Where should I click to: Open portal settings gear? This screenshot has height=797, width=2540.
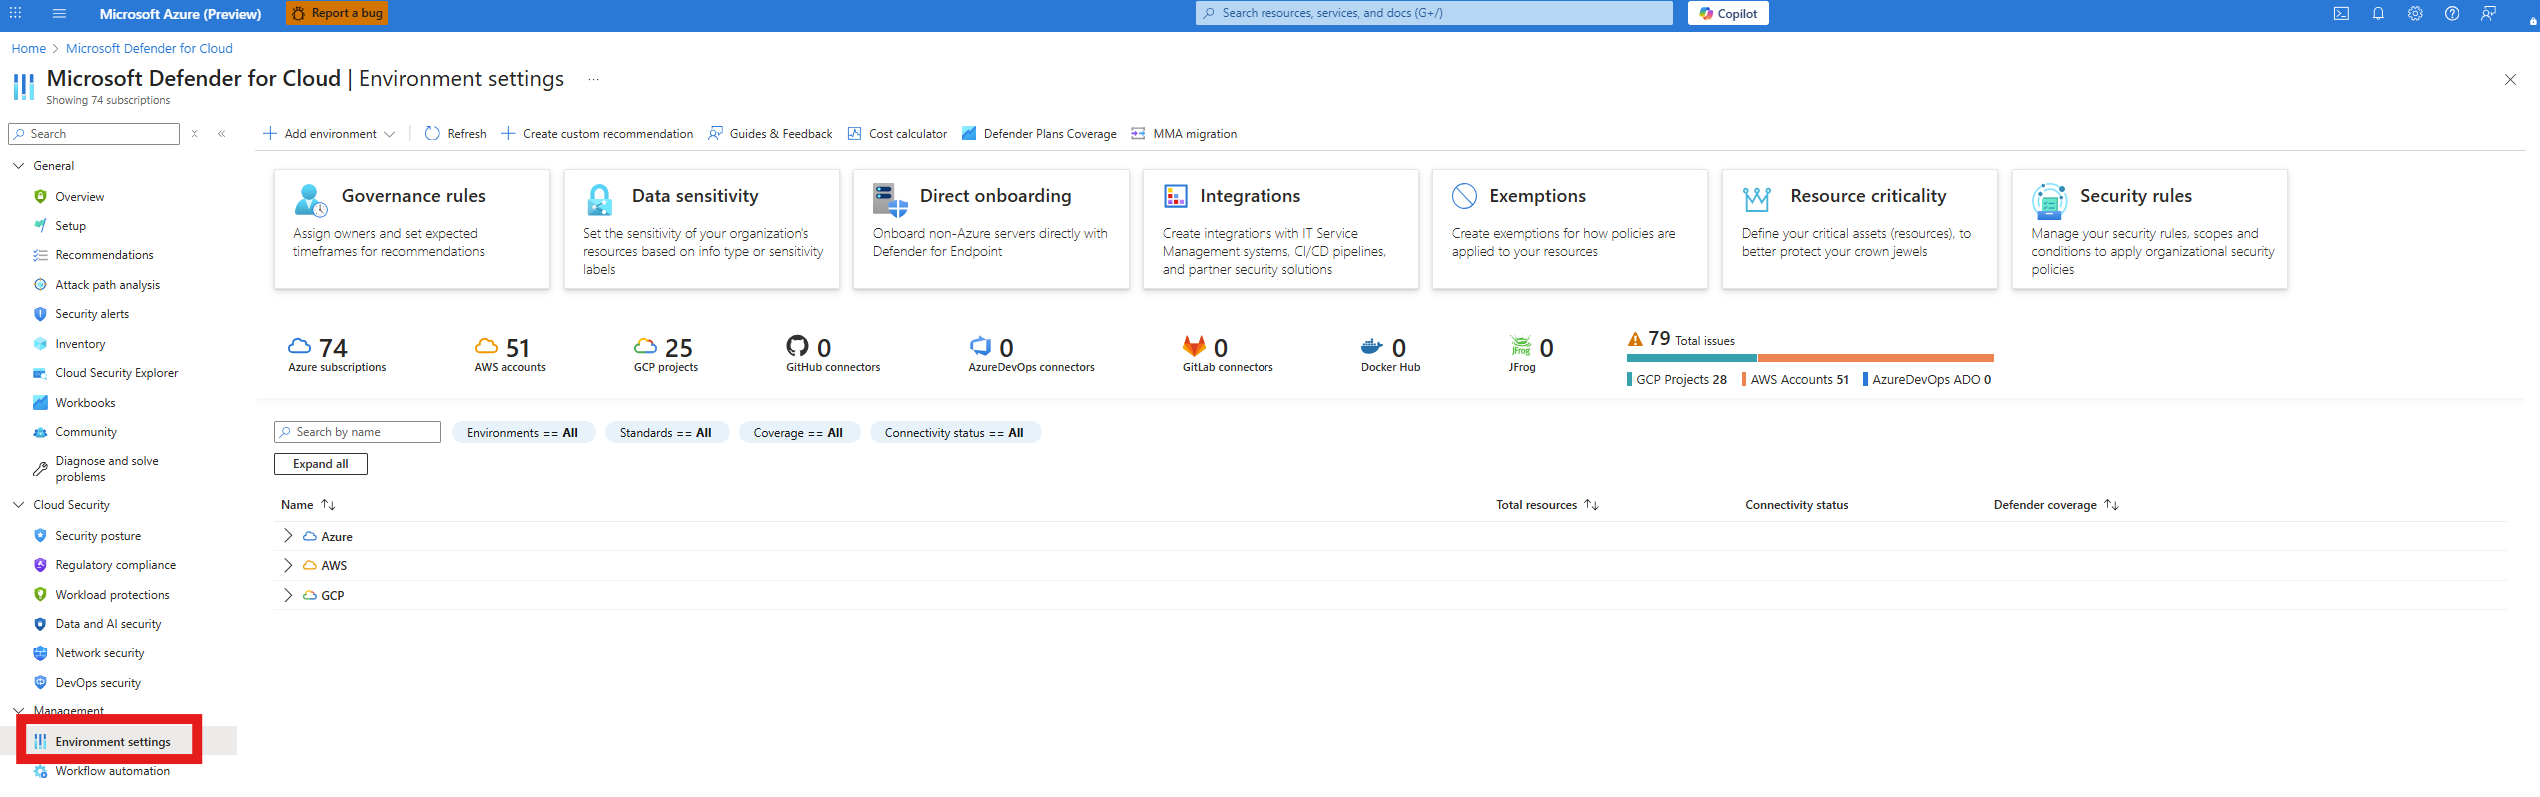[2415, 14]
